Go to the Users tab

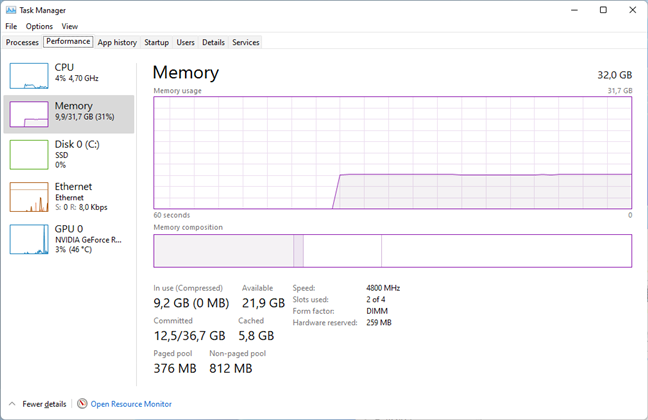point(186,42)
